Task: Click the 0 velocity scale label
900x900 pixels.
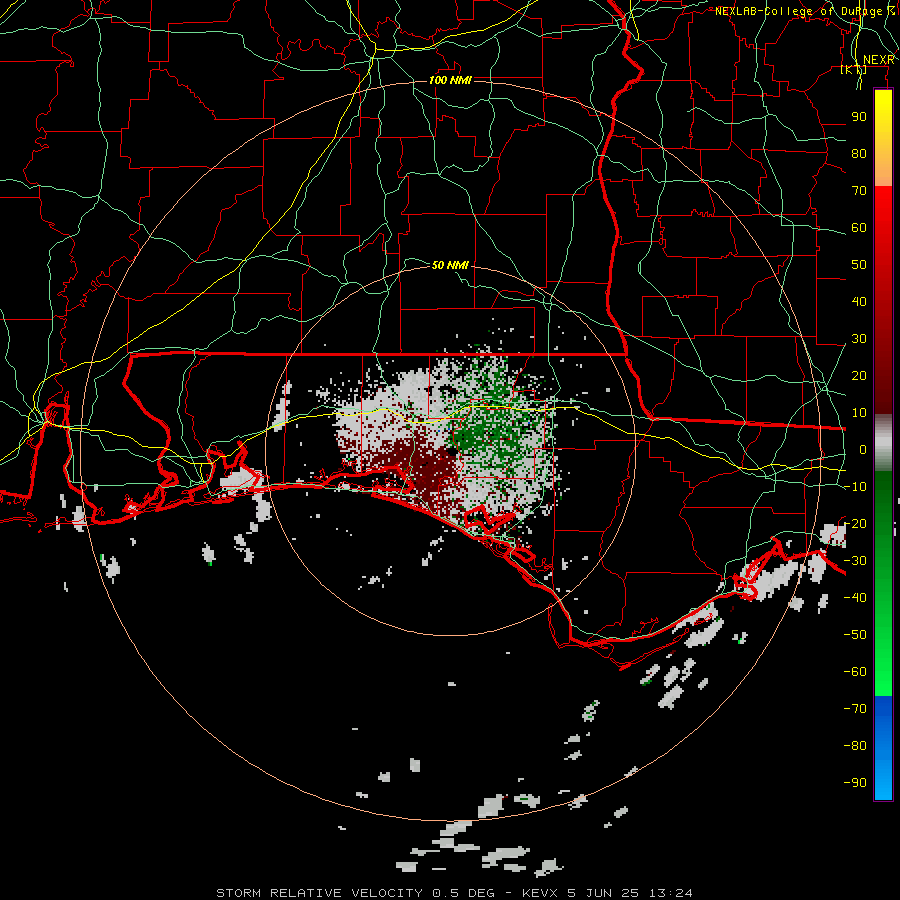Action: pos(863,449)
